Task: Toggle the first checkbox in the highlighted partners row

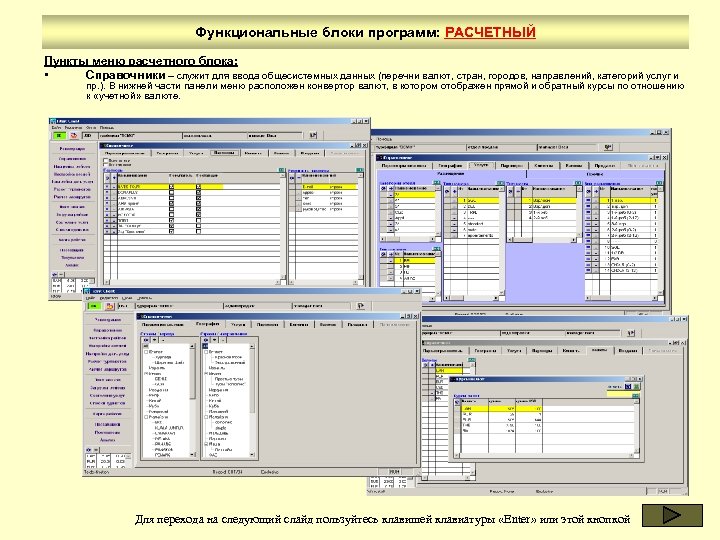Action: click(171, 187)
